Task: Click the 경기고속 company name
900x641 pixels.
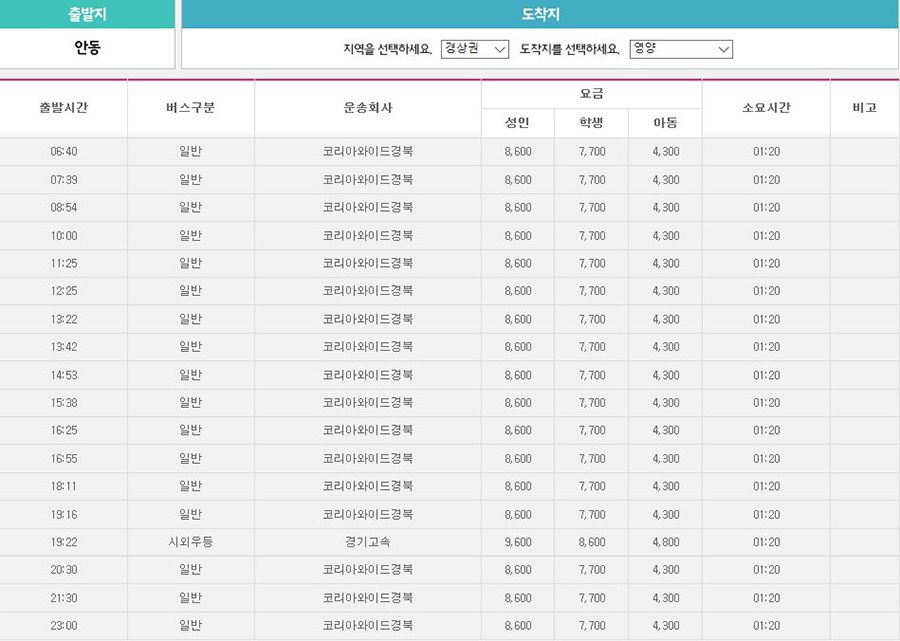Action: 367,542
